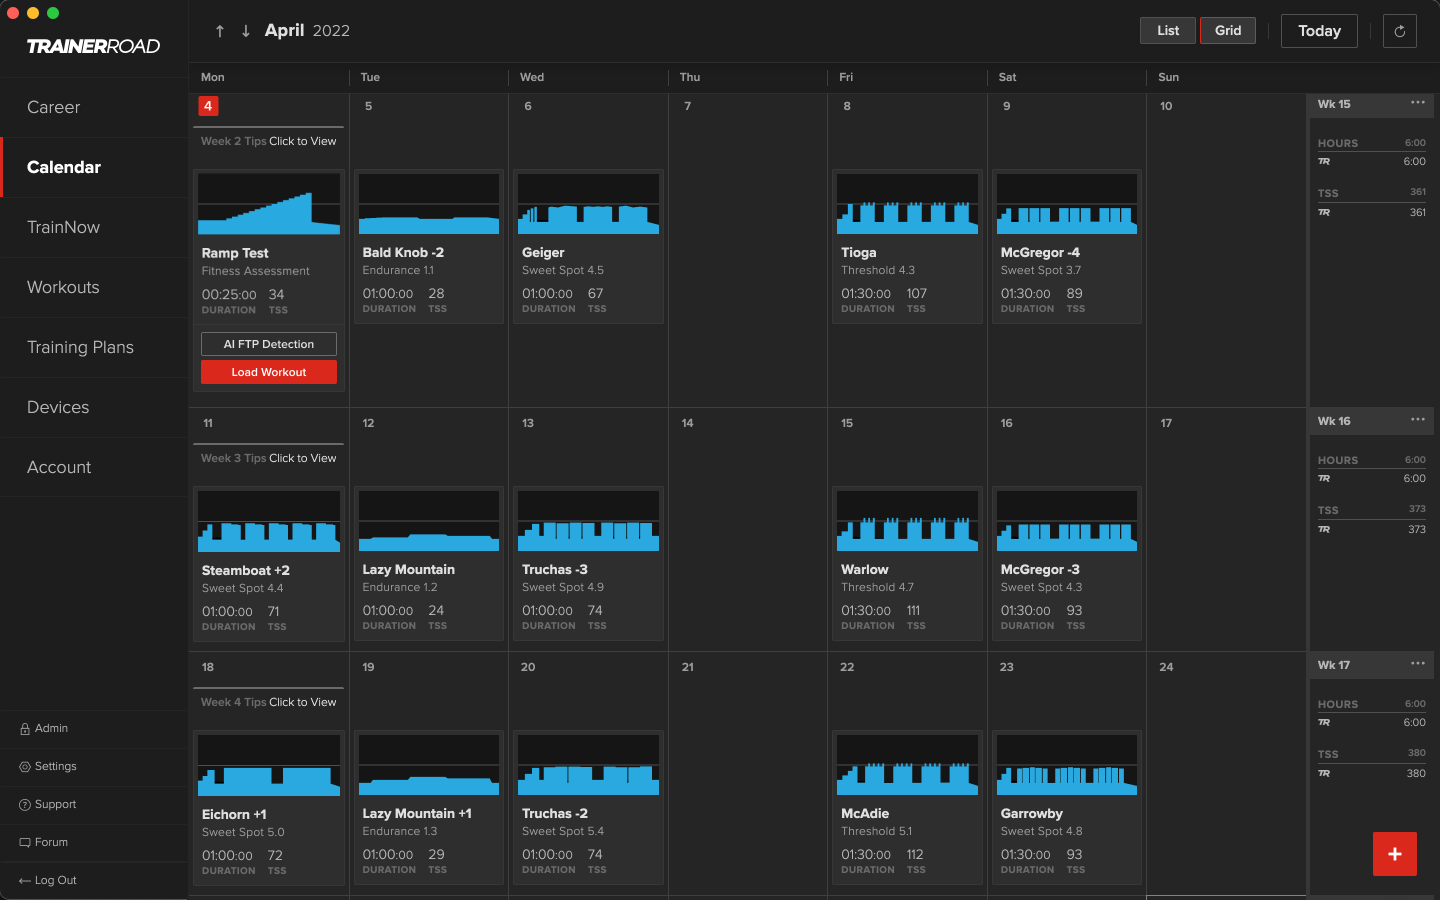Open the Wk 15 options ellipsis menu
The width and height of the screenshot is (1440, 900).
click(x=1417, y=102)
